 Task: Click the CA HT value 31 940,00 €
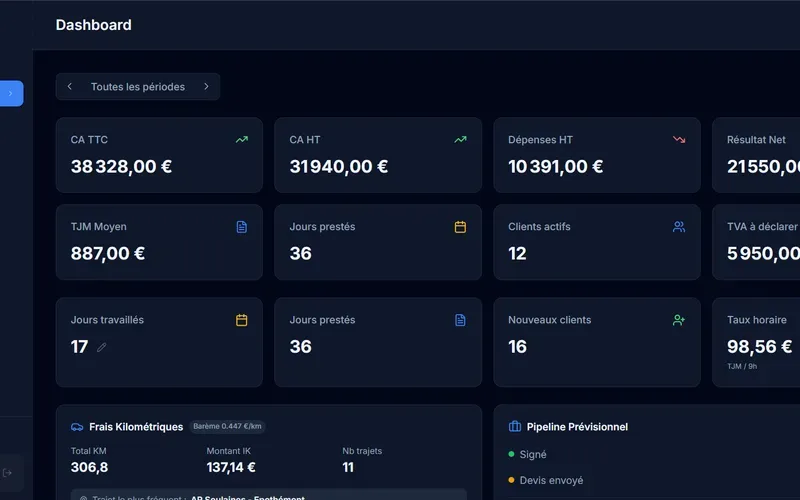point(339,166)
